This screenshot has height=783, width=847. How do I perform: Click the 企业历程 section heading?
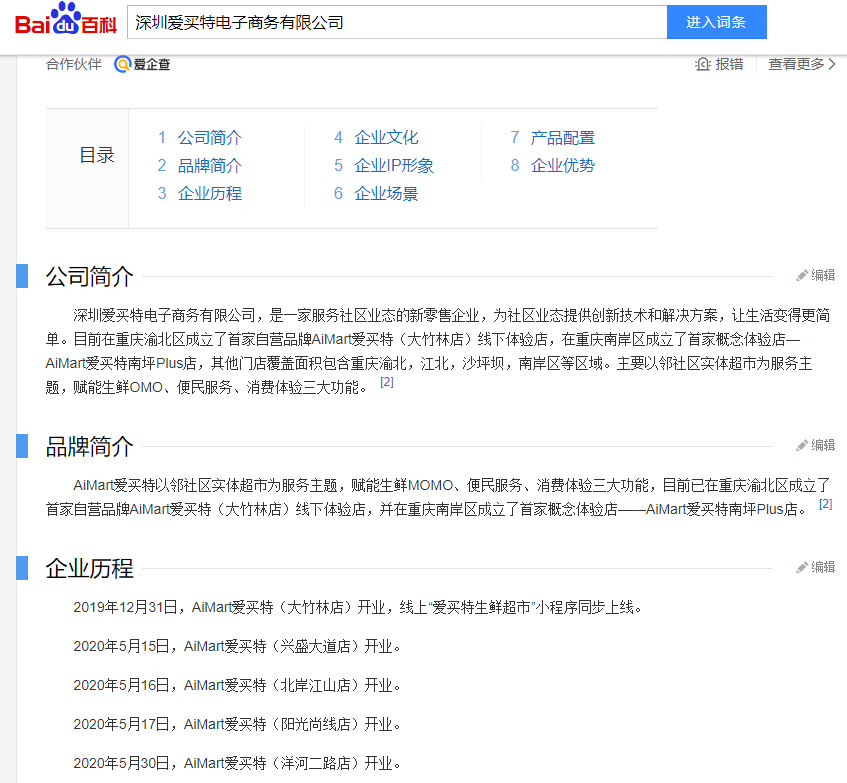point(90,569)
